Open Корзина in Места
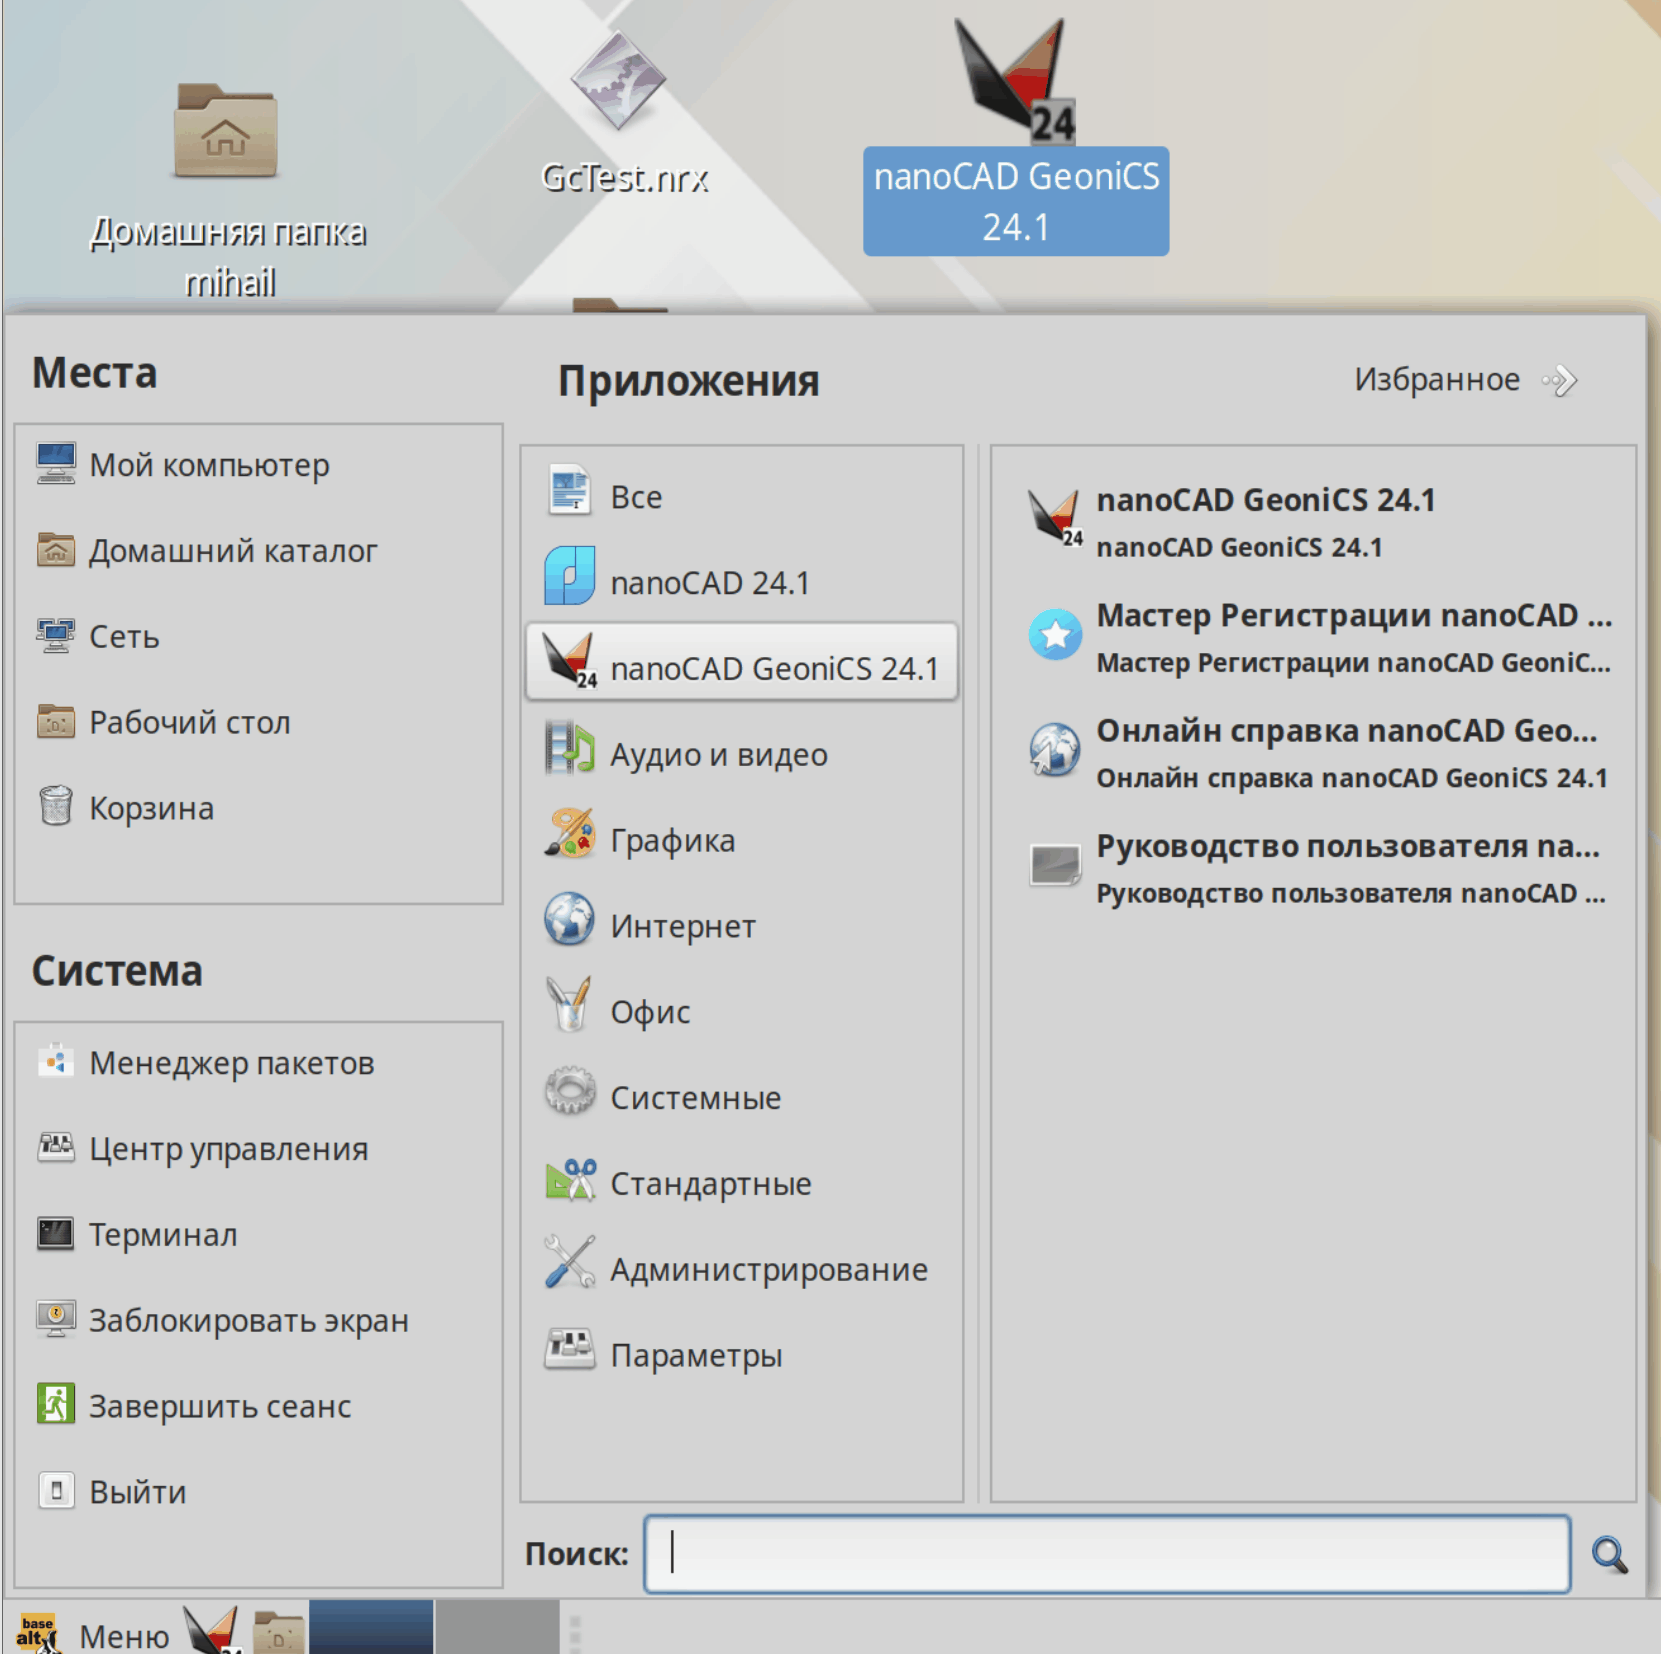 pyautogui.click(x=151, y=808)
